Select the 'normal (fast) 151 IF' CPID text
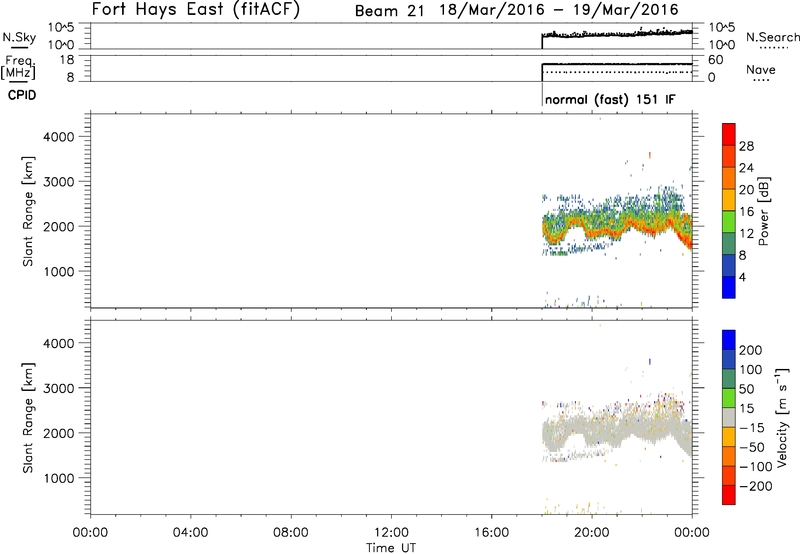 click(x=610, y=99)
